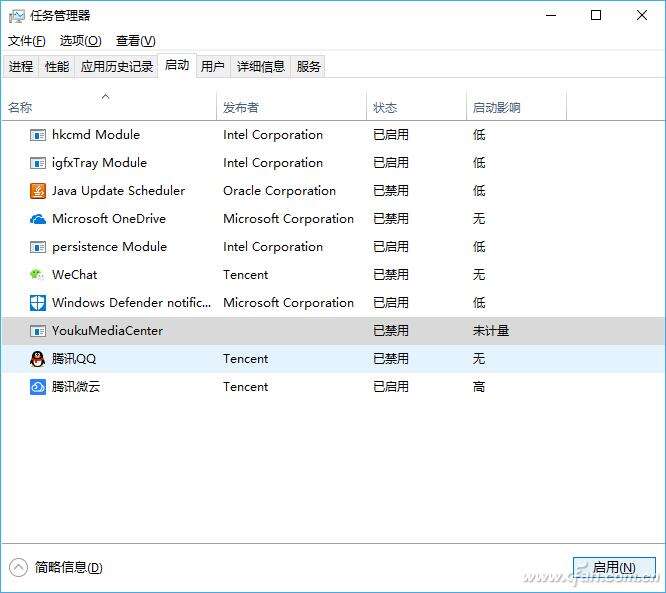Viewport: 666px width, 593px height.
Task: Select the Java Update Scheduler entry
Action: (119, 191)
